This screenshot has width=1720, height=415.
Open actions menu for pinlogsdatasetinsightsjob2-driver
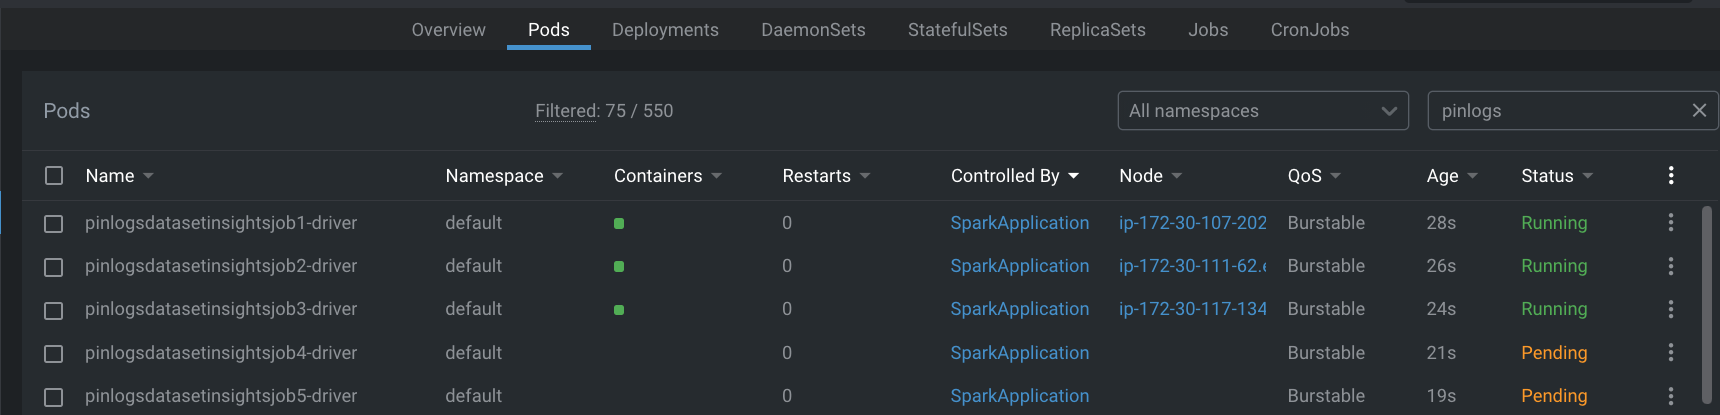coord(1671,266)
